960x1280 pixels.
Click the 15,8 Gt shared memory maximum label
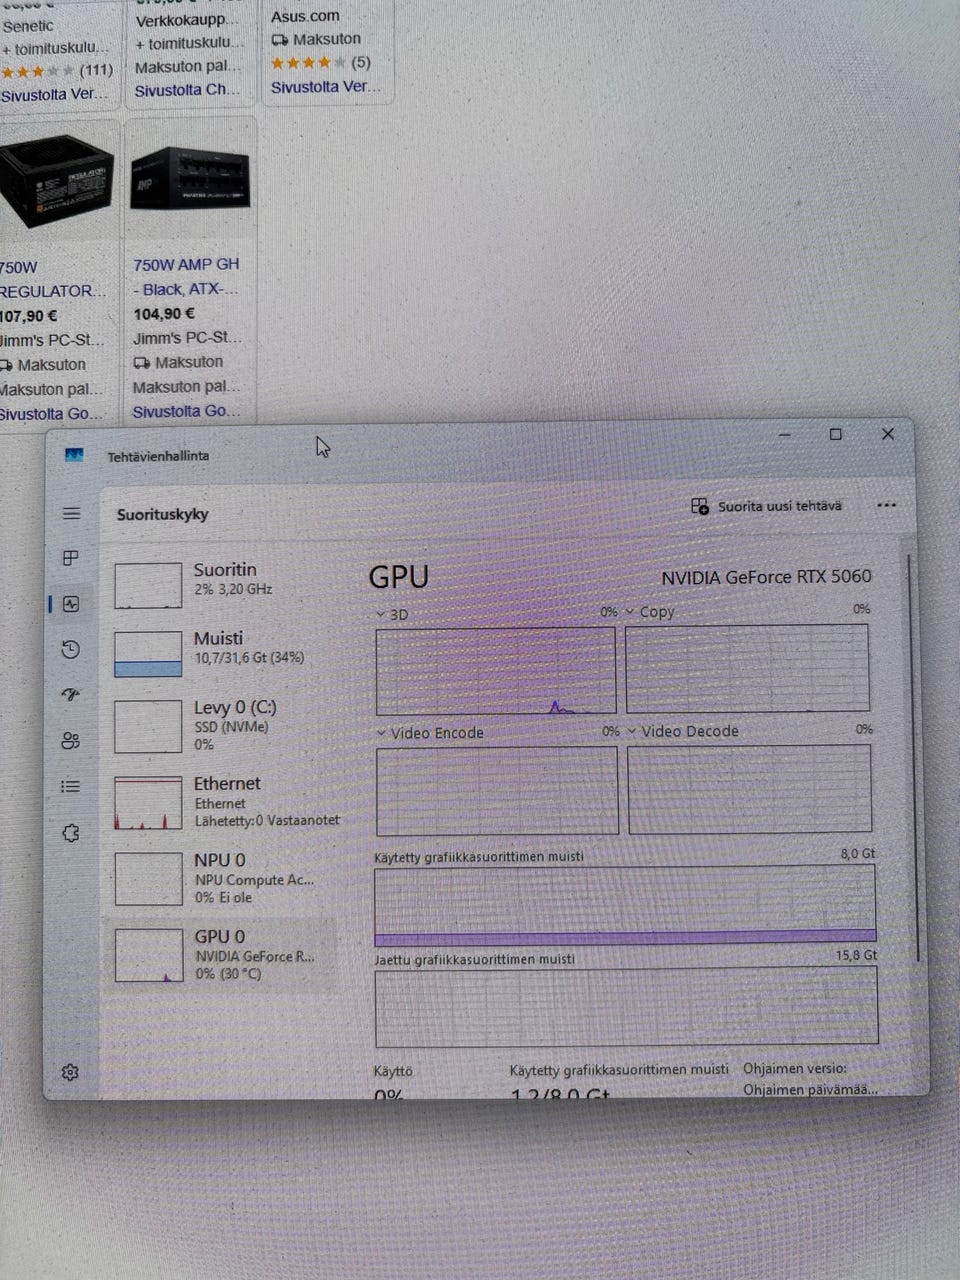(856, 955)
